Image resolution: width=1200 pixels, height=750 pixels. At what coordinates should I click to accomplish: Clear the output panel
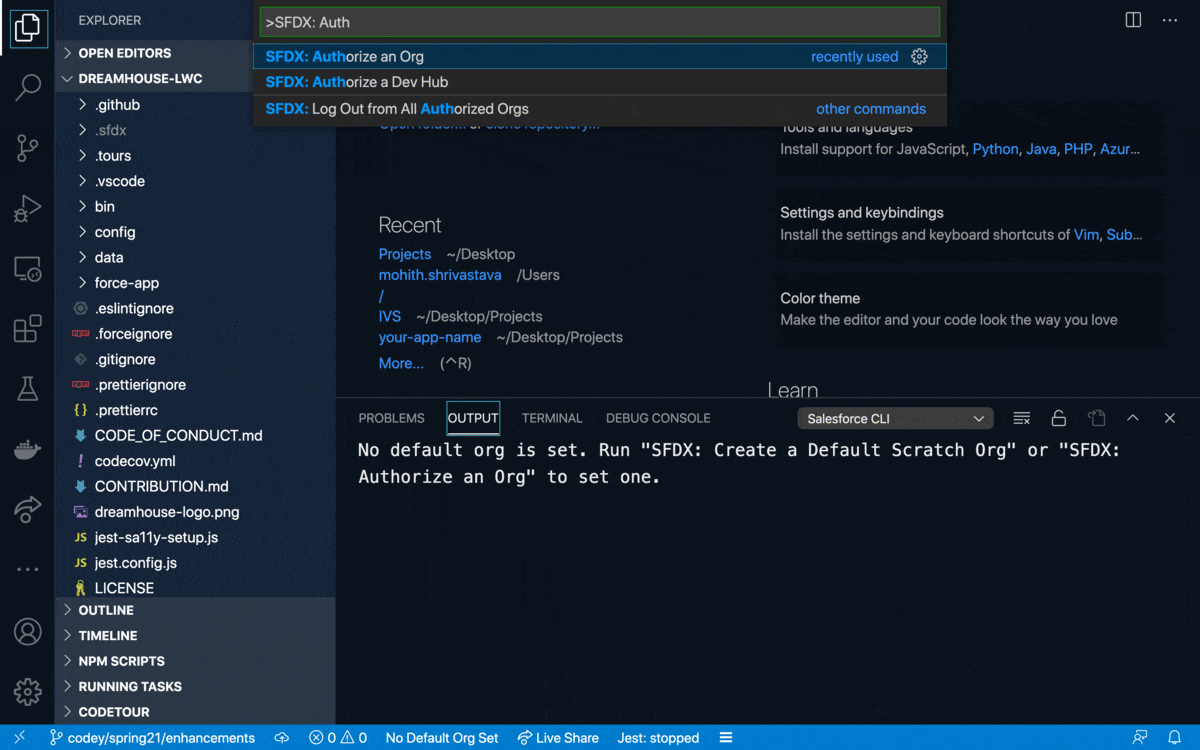click(1021, 418)
